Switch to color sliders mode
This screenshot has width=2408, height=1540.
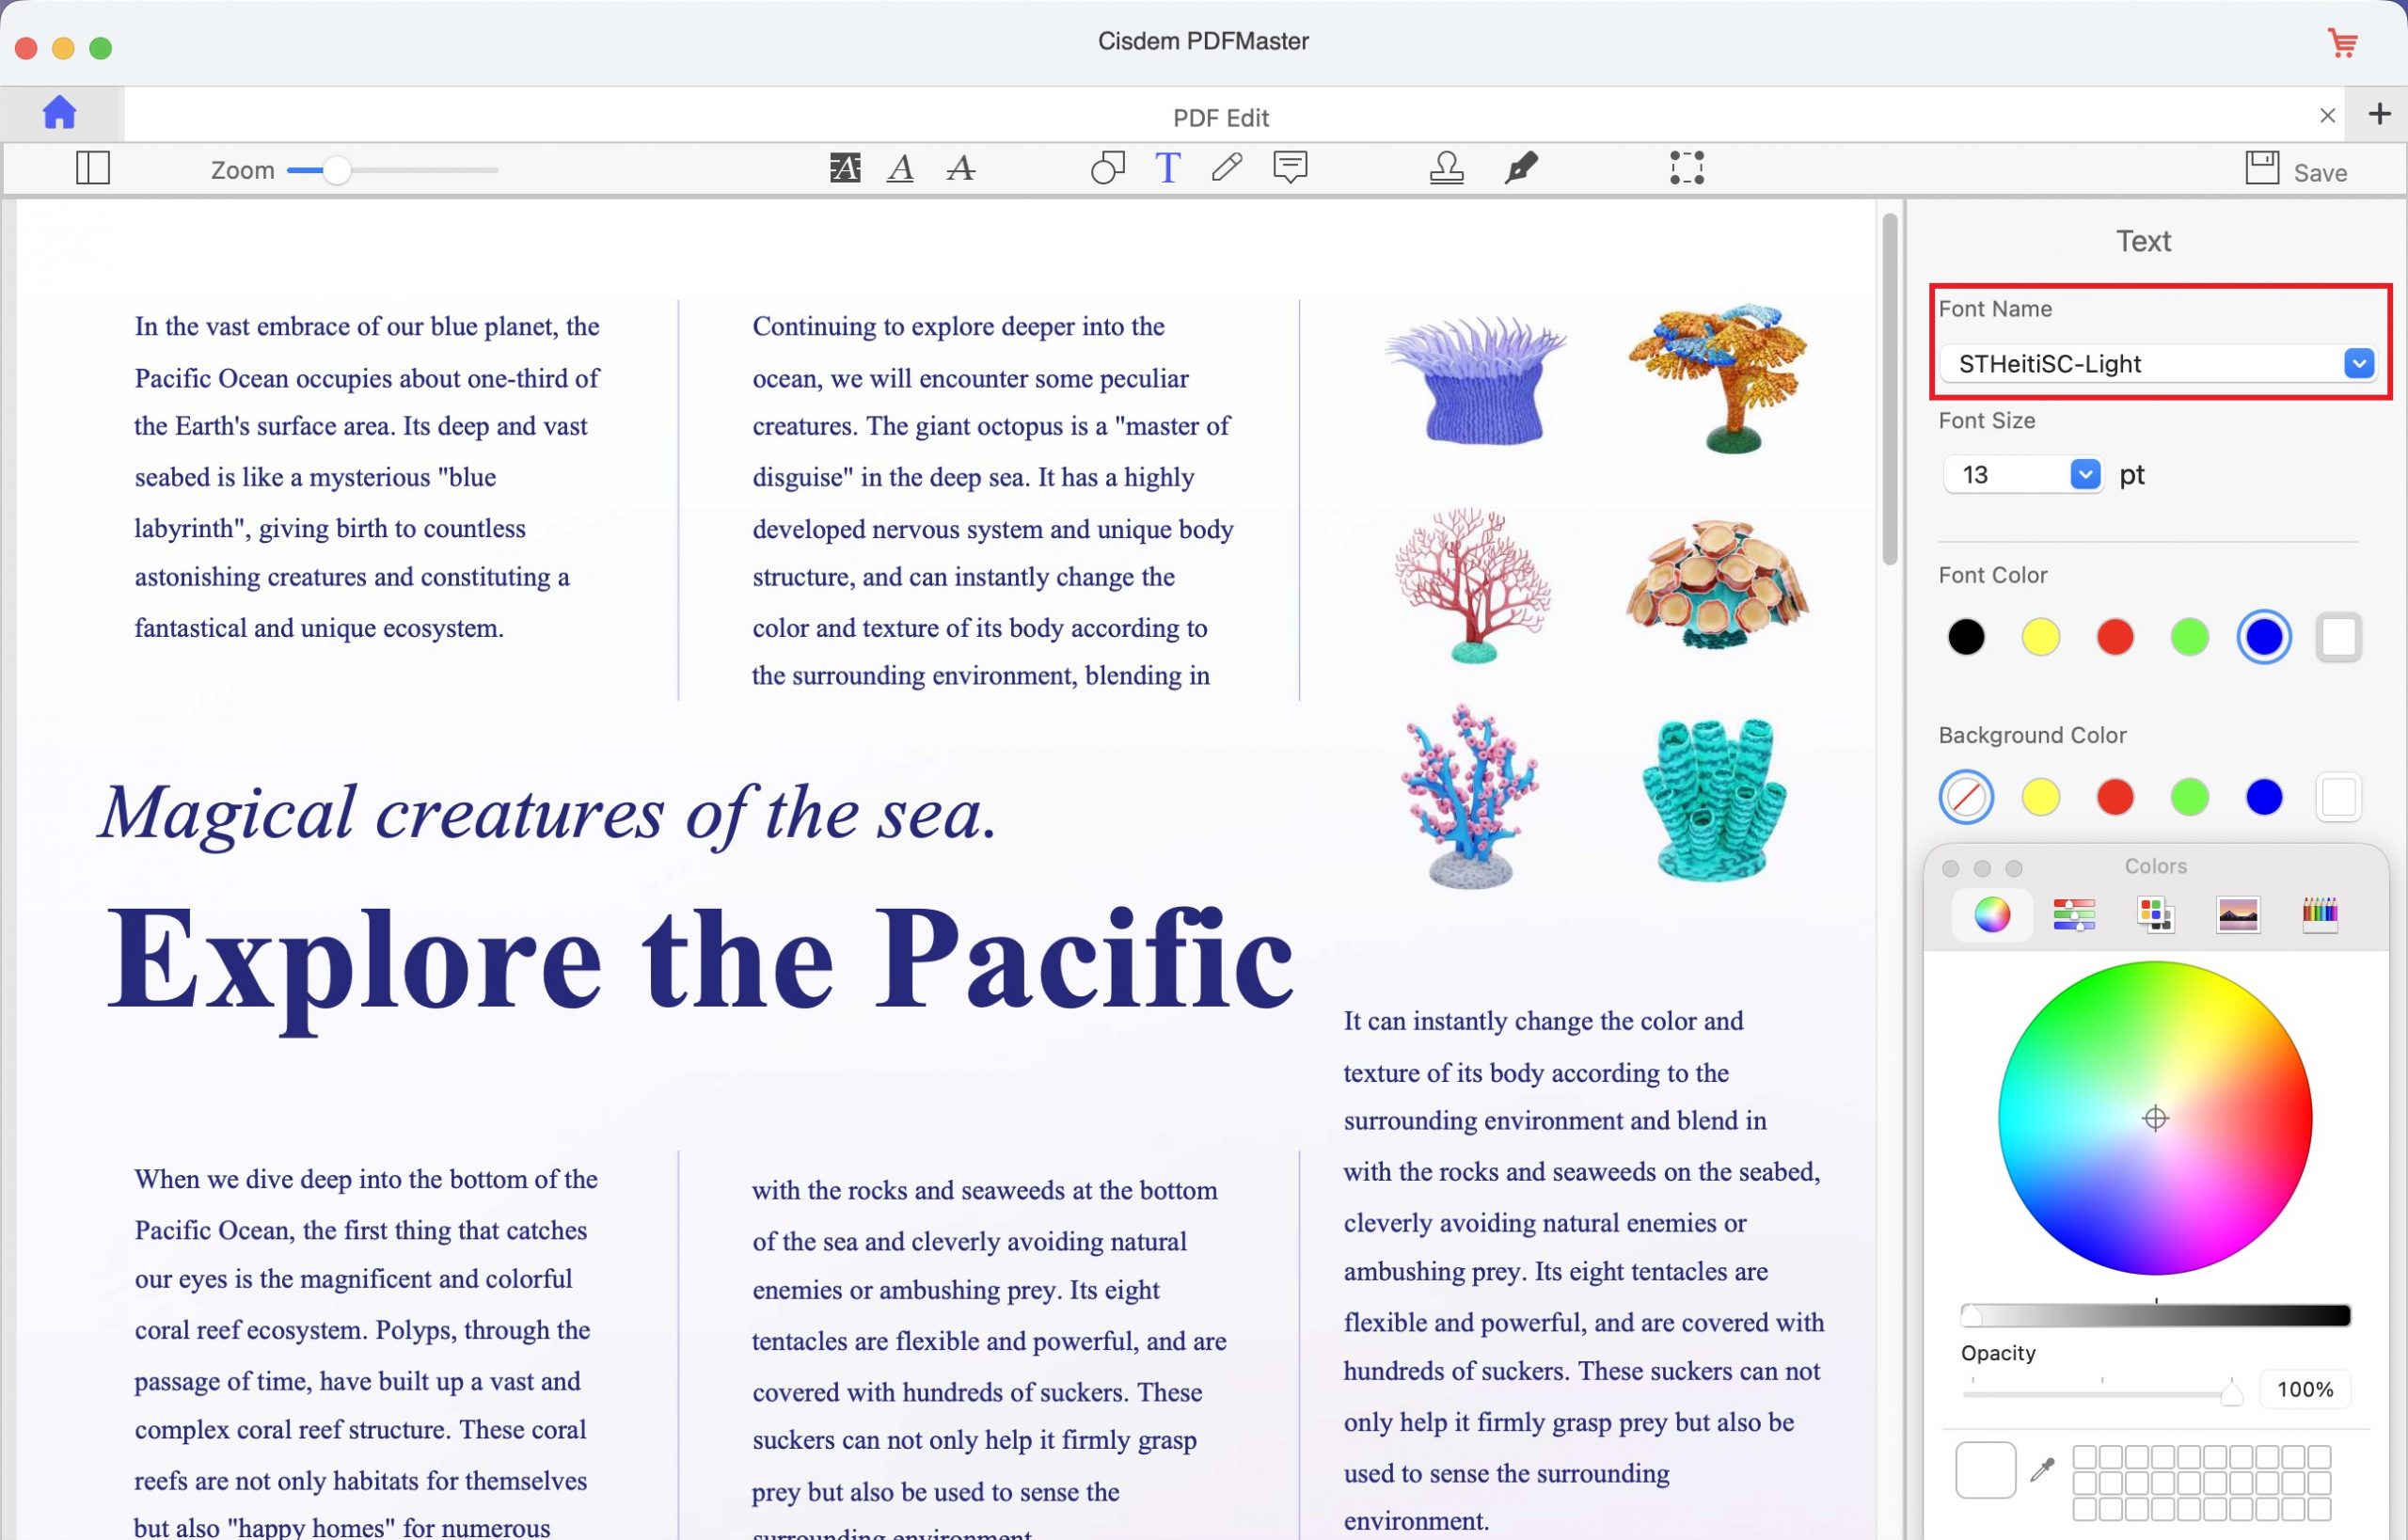click(2074, 914)
